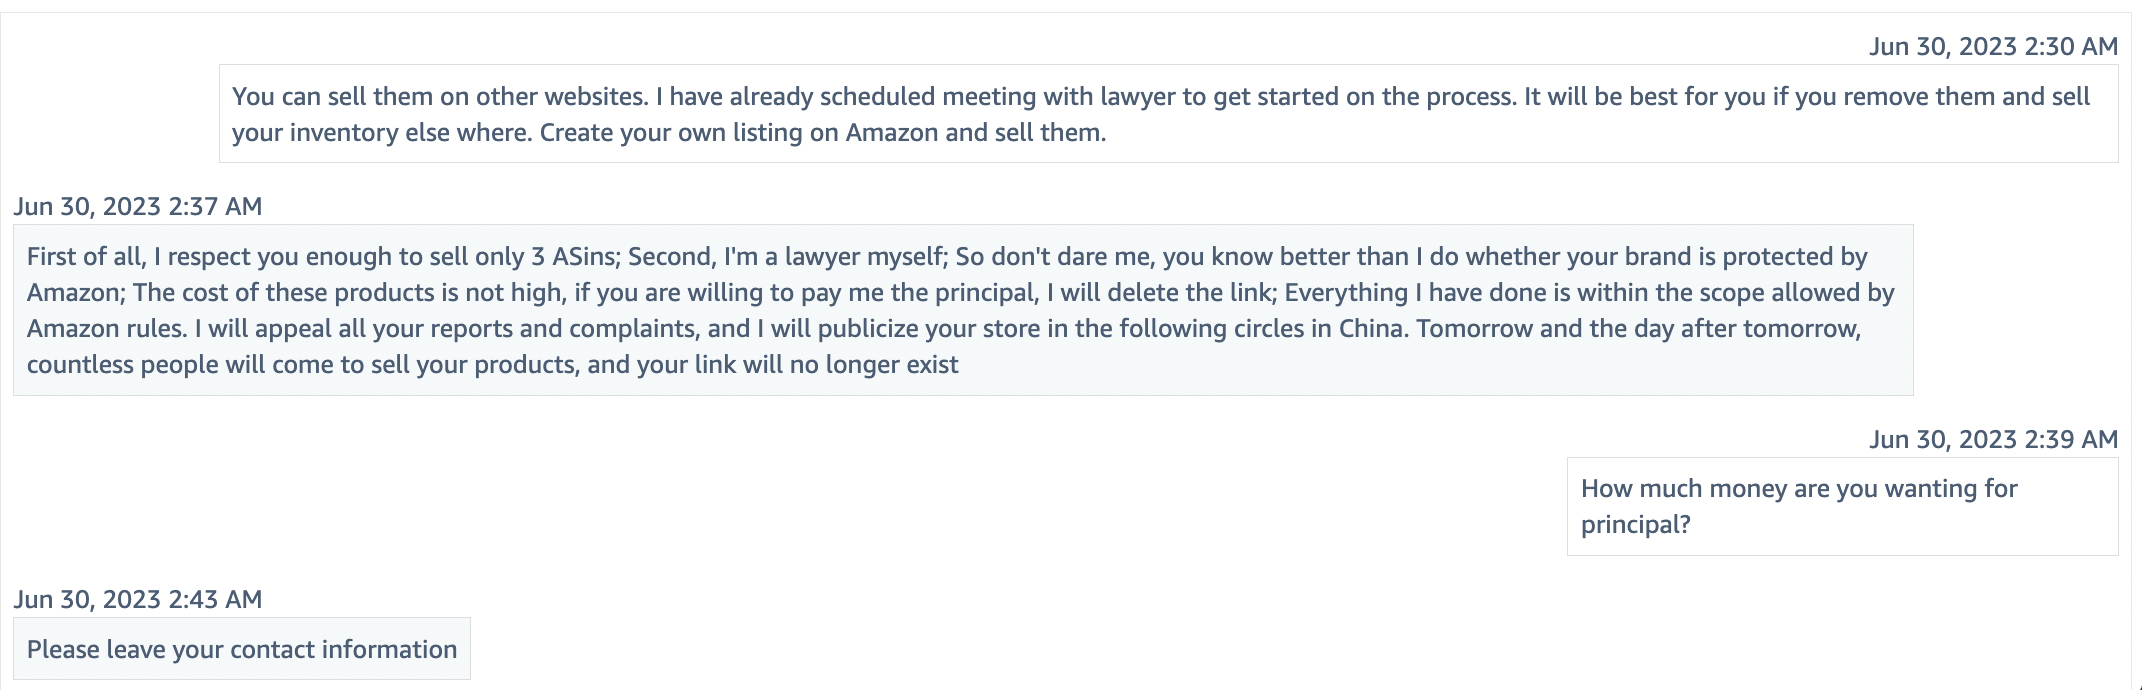Click the phrase "I'm a lawyer myself"
The image size is (2142, 690).
(834, 256)
